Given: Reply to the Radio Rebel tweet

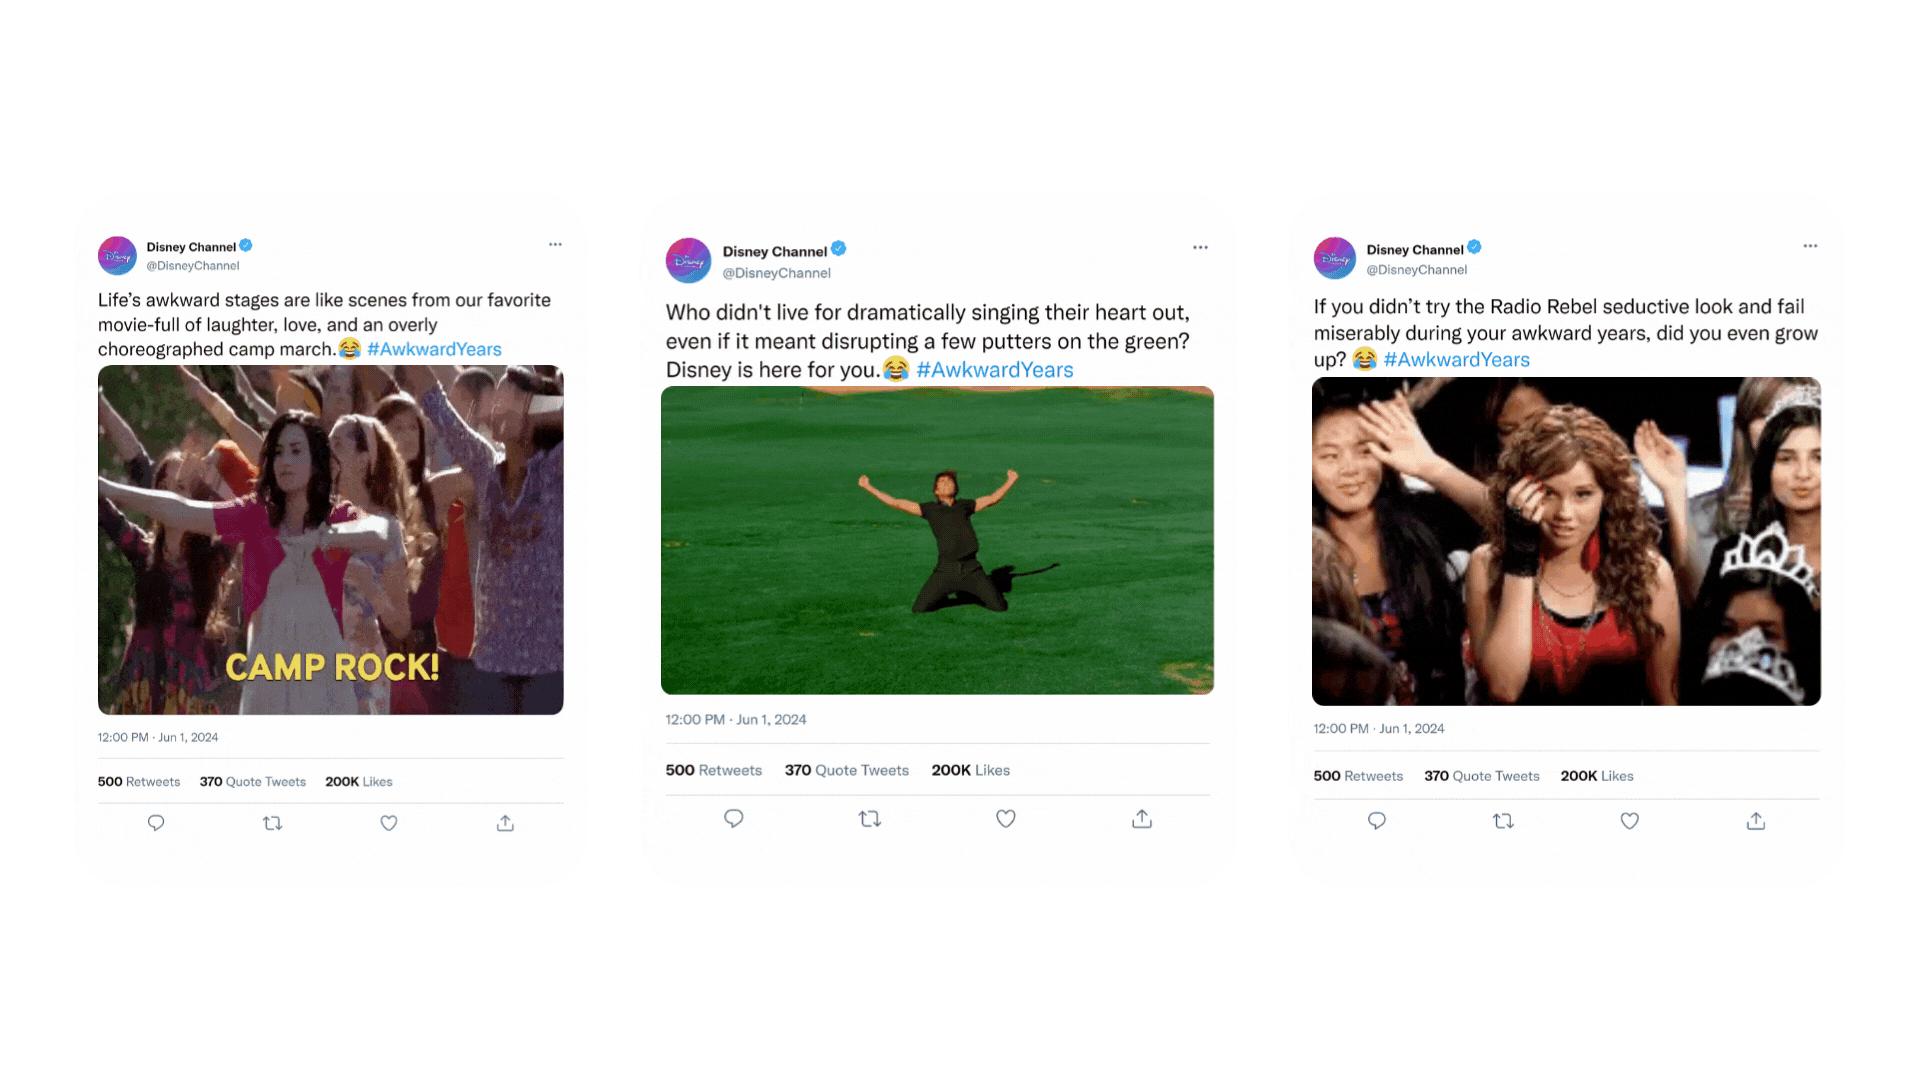Looking at the screenshot, I should (x=1377, y=821).
